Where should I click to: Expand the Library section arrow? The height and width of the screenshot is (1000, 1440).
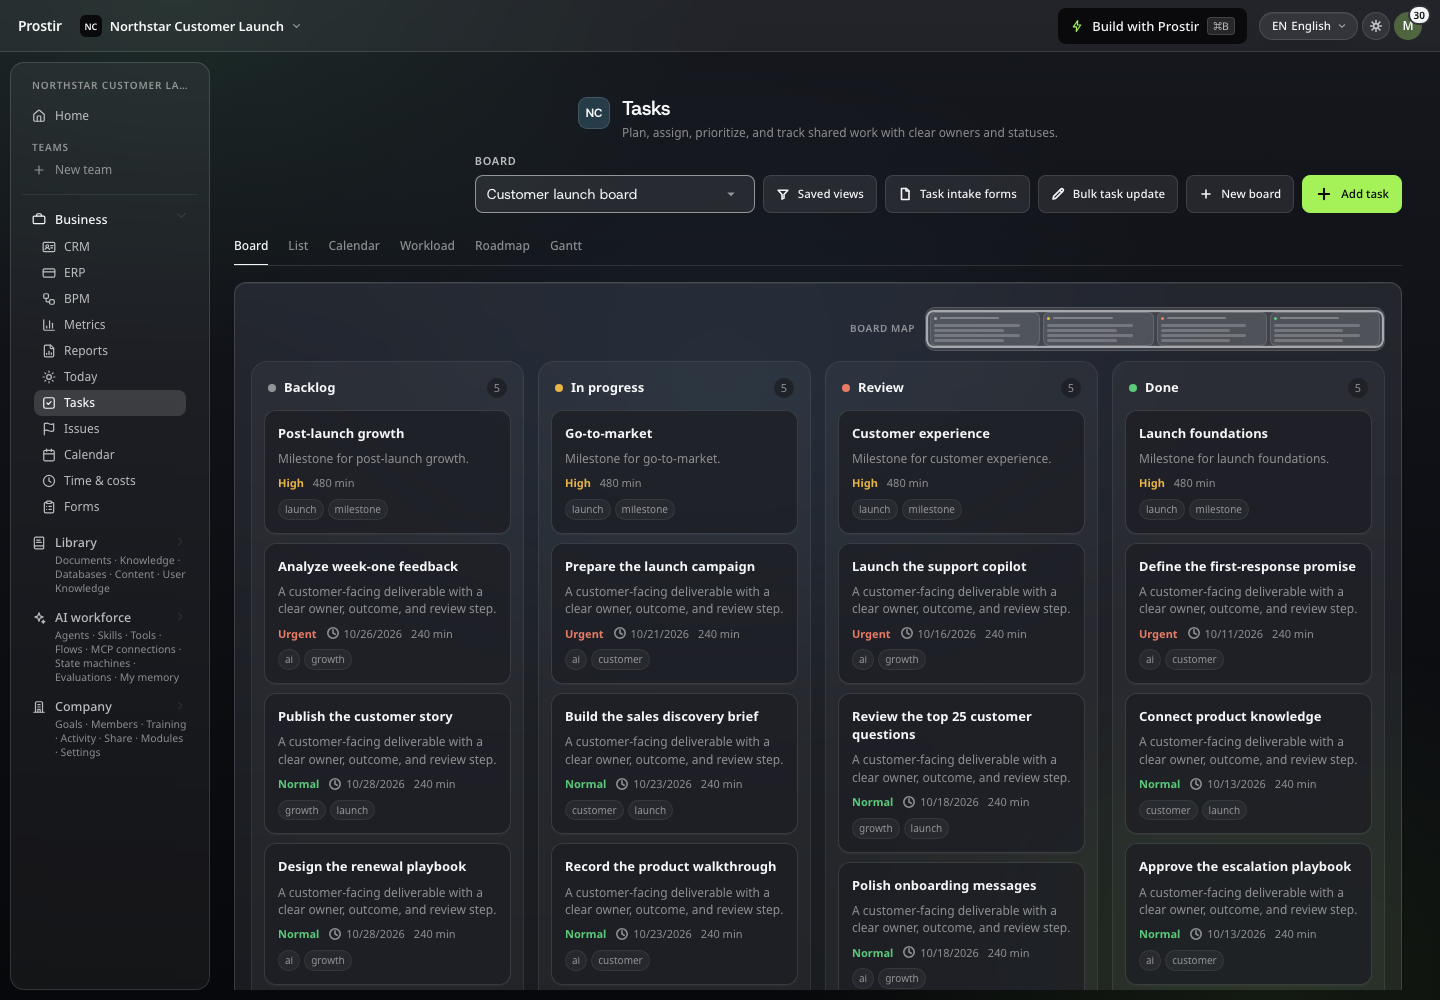180,542
